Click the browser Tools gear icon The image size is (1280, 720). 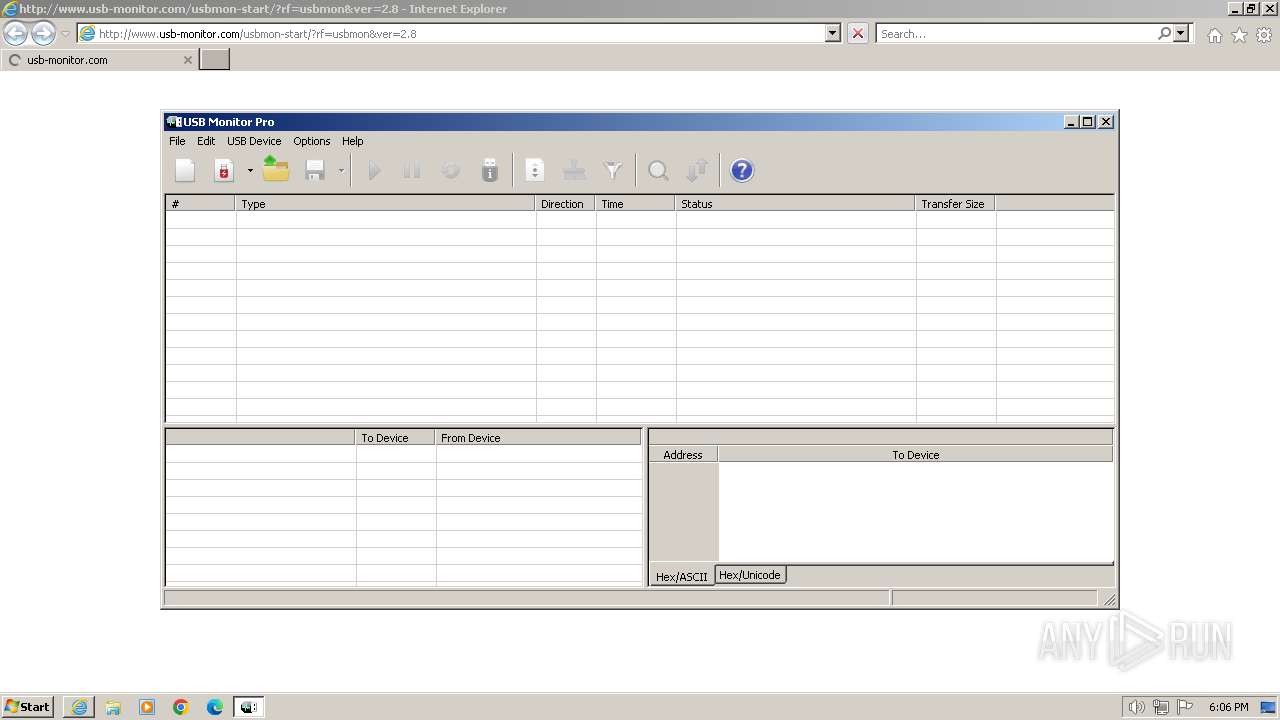pyautogui.click(x=1264, y=35)
